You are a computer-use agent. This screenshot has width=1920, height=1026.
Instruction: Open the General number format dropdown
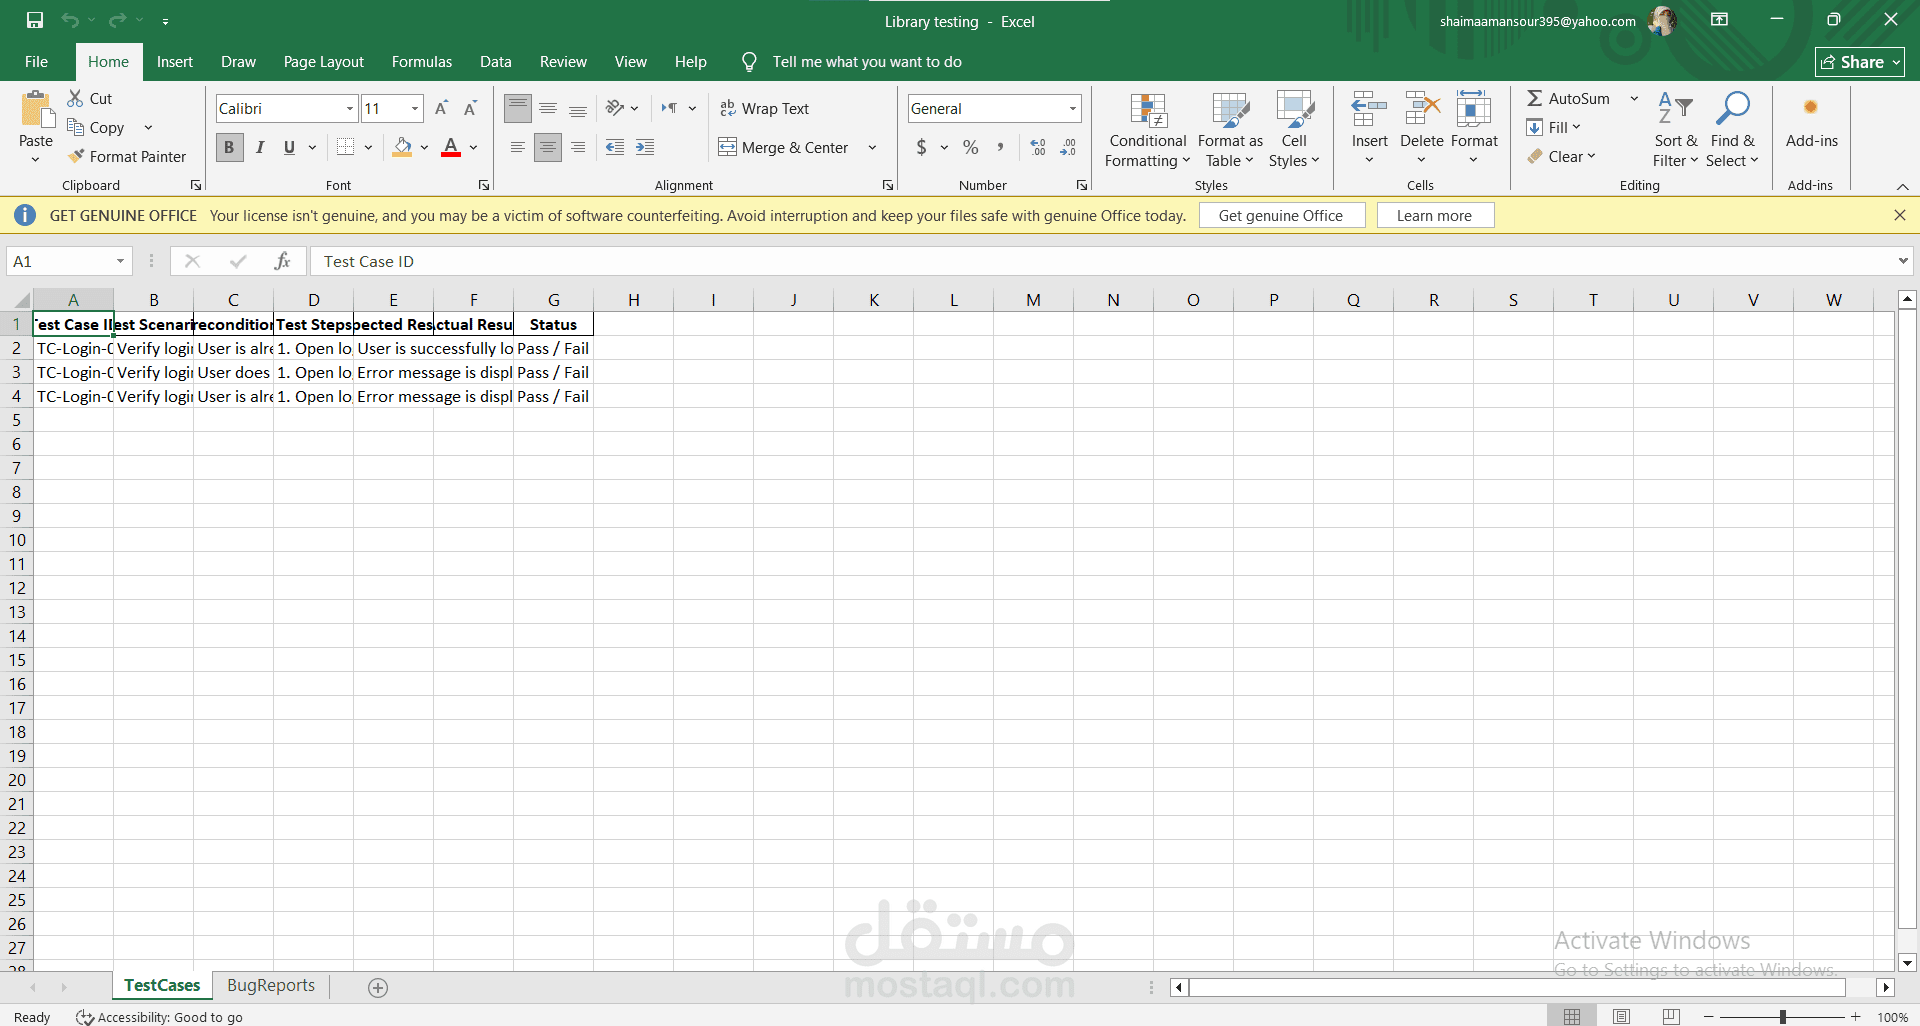click(x=1072, y=108)
